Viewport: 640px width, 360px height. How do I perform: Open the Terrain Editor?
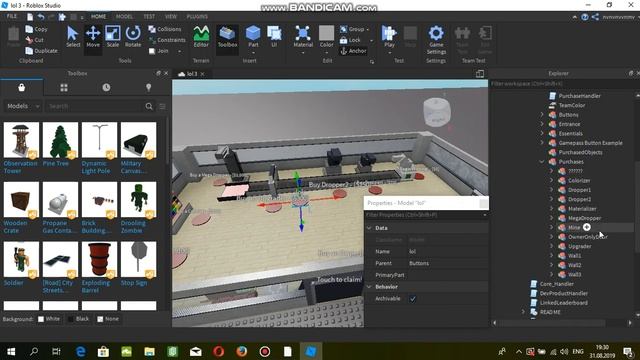pyautogui.click(x=201, y=37)
